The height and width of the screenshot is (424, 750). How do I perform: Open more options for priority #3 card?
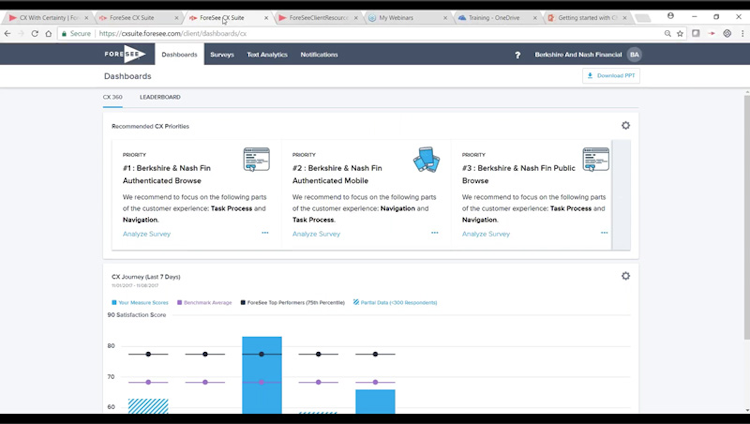tap(604, 233)
